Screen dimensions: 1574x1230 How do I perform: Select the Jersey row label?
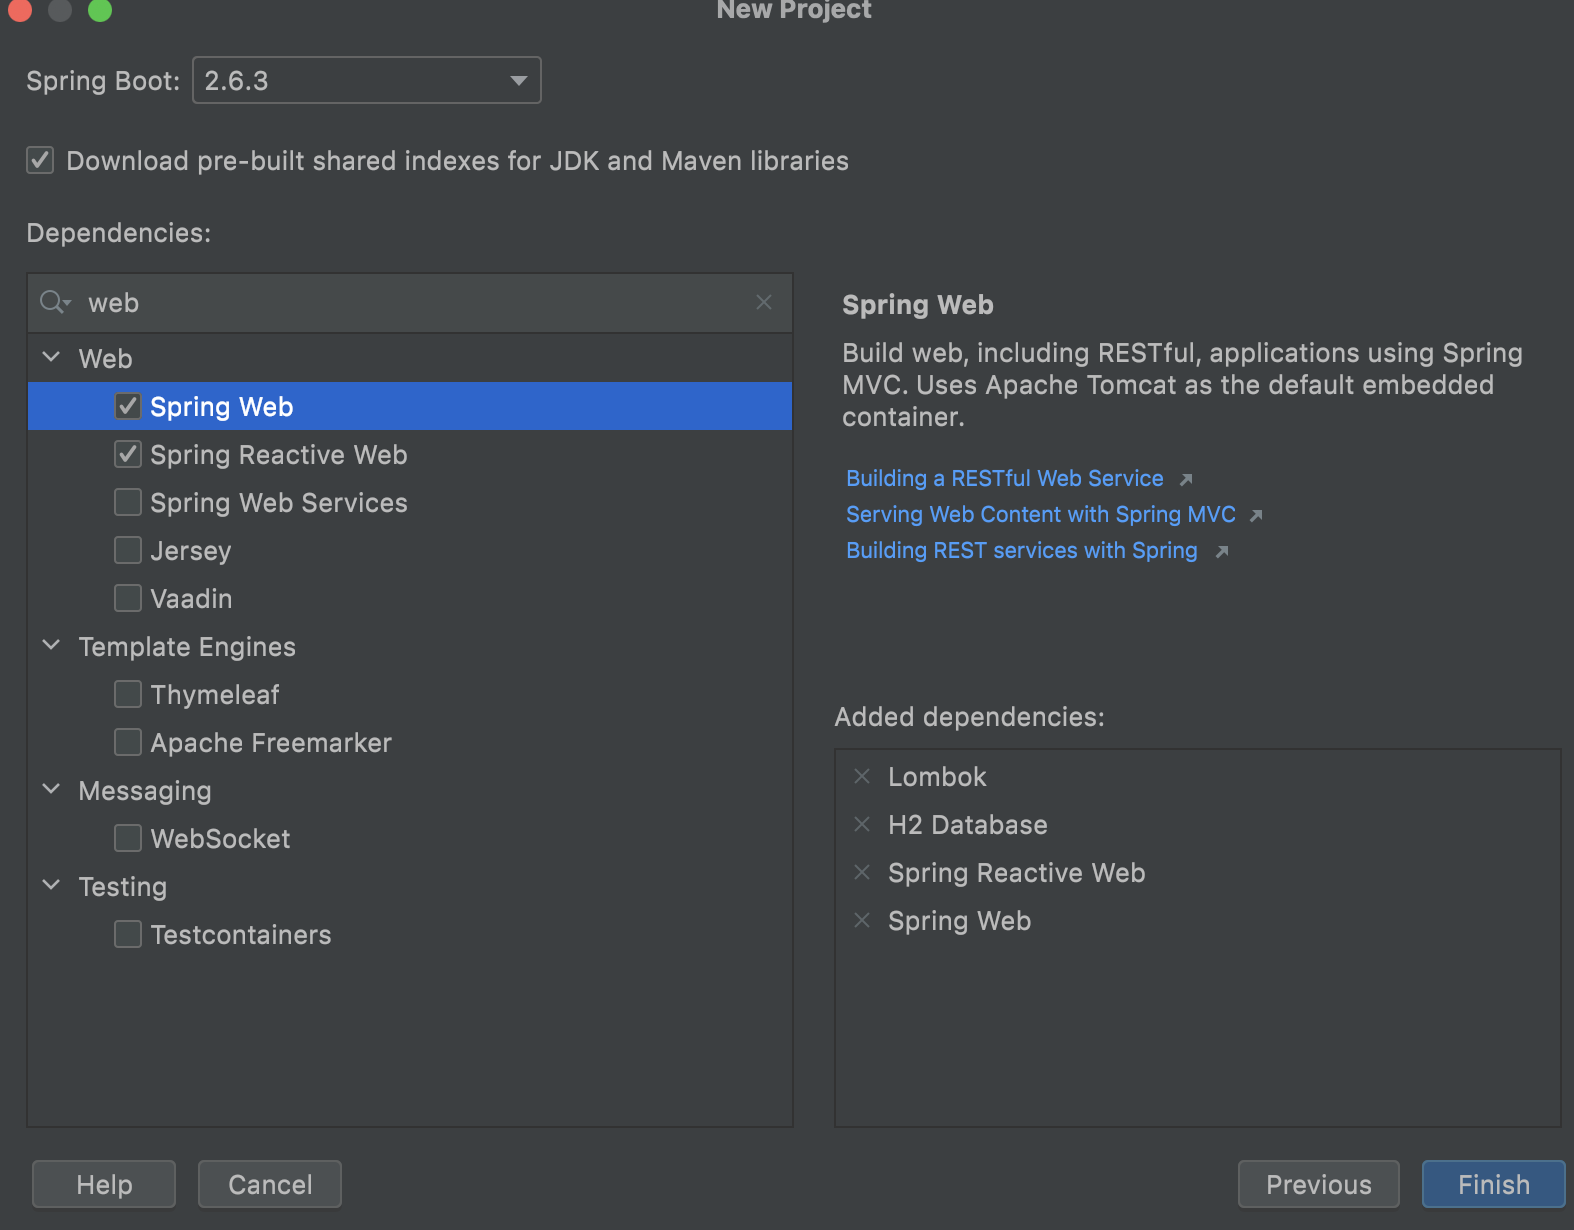pos(191,551)
